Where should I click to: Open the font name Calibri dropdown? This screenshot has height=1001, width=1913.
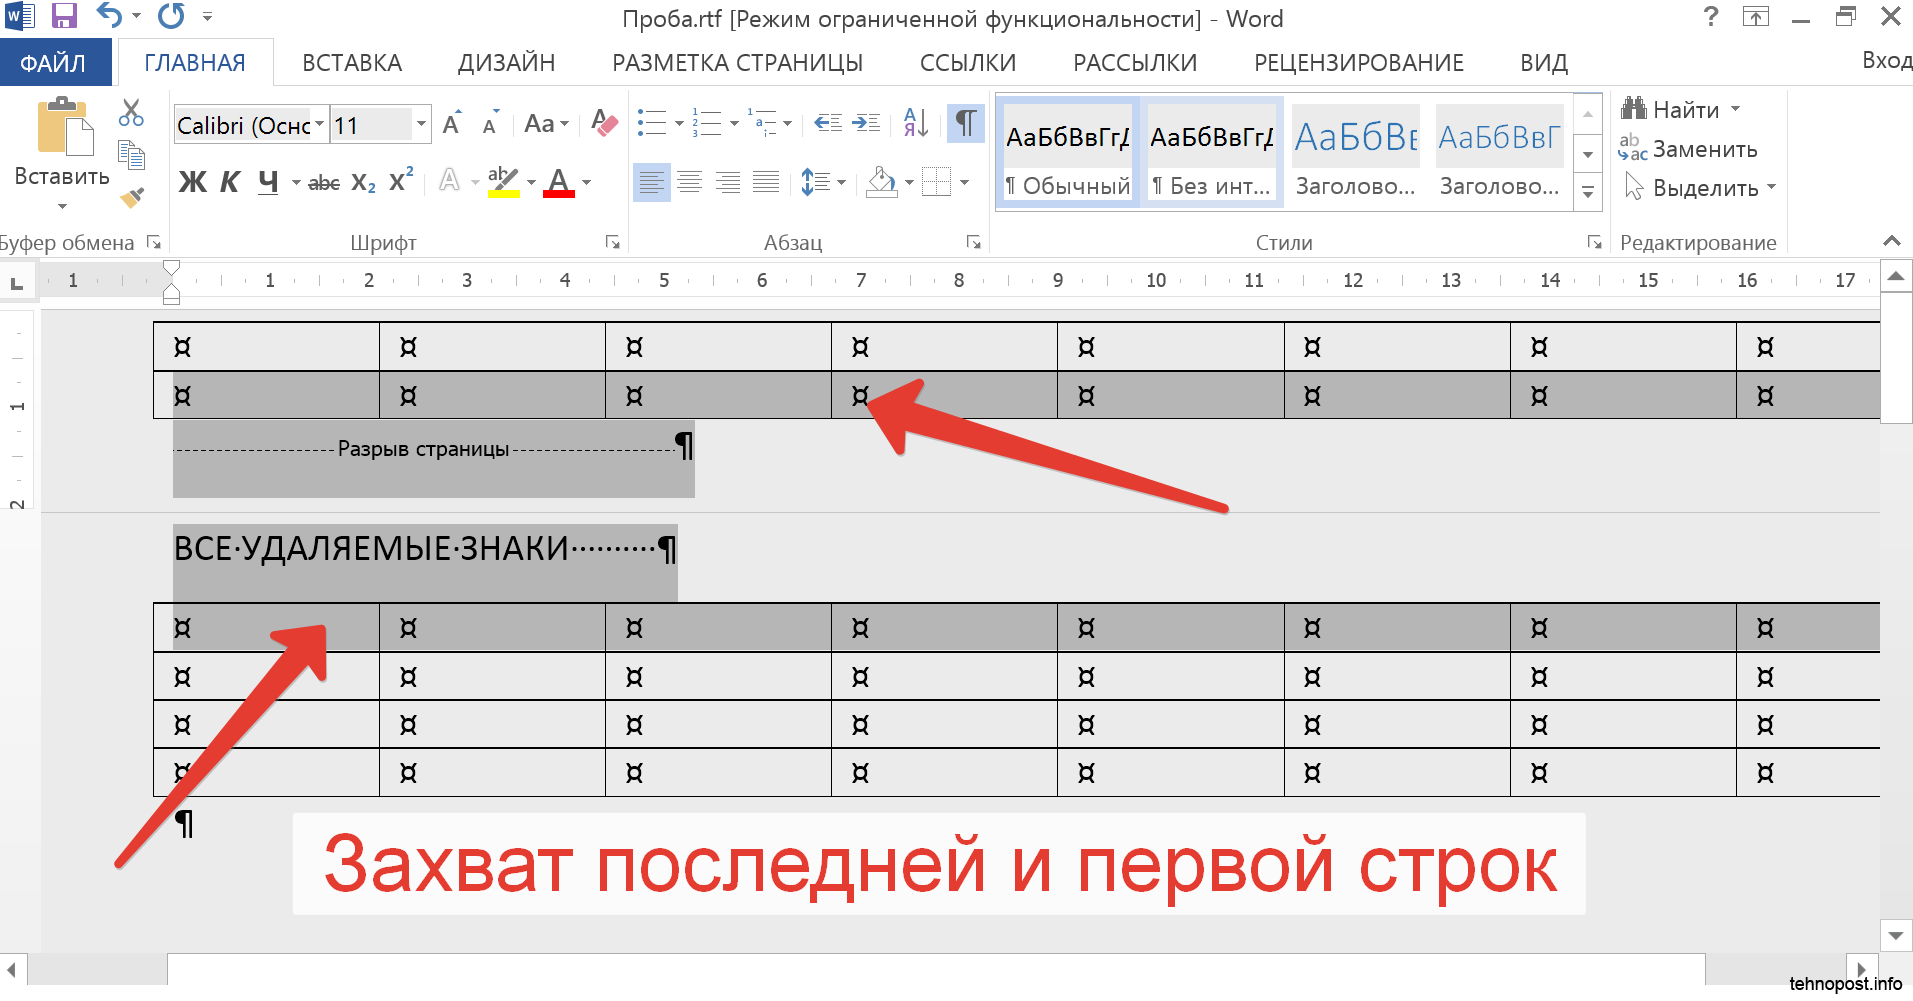click(319, 124)
